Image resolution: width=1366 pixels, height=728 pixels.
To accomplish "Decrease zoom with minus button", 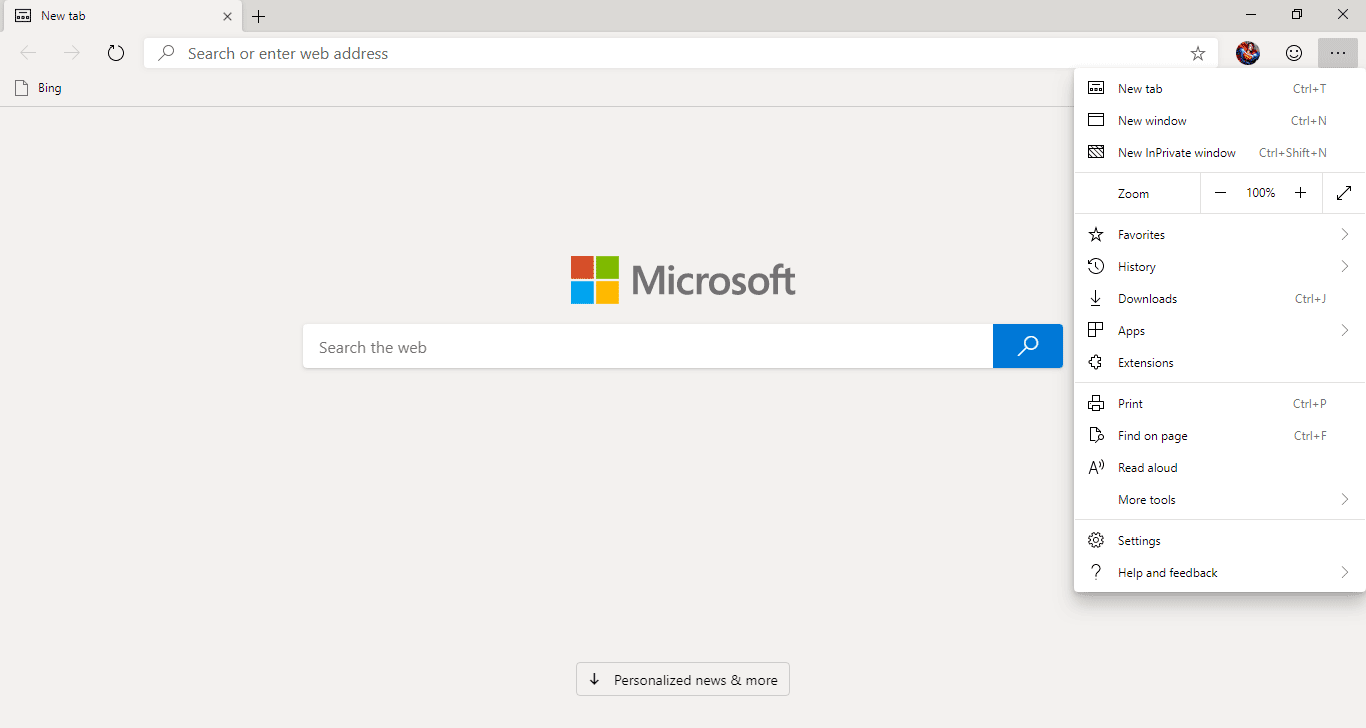I will tap(1220, 193).
